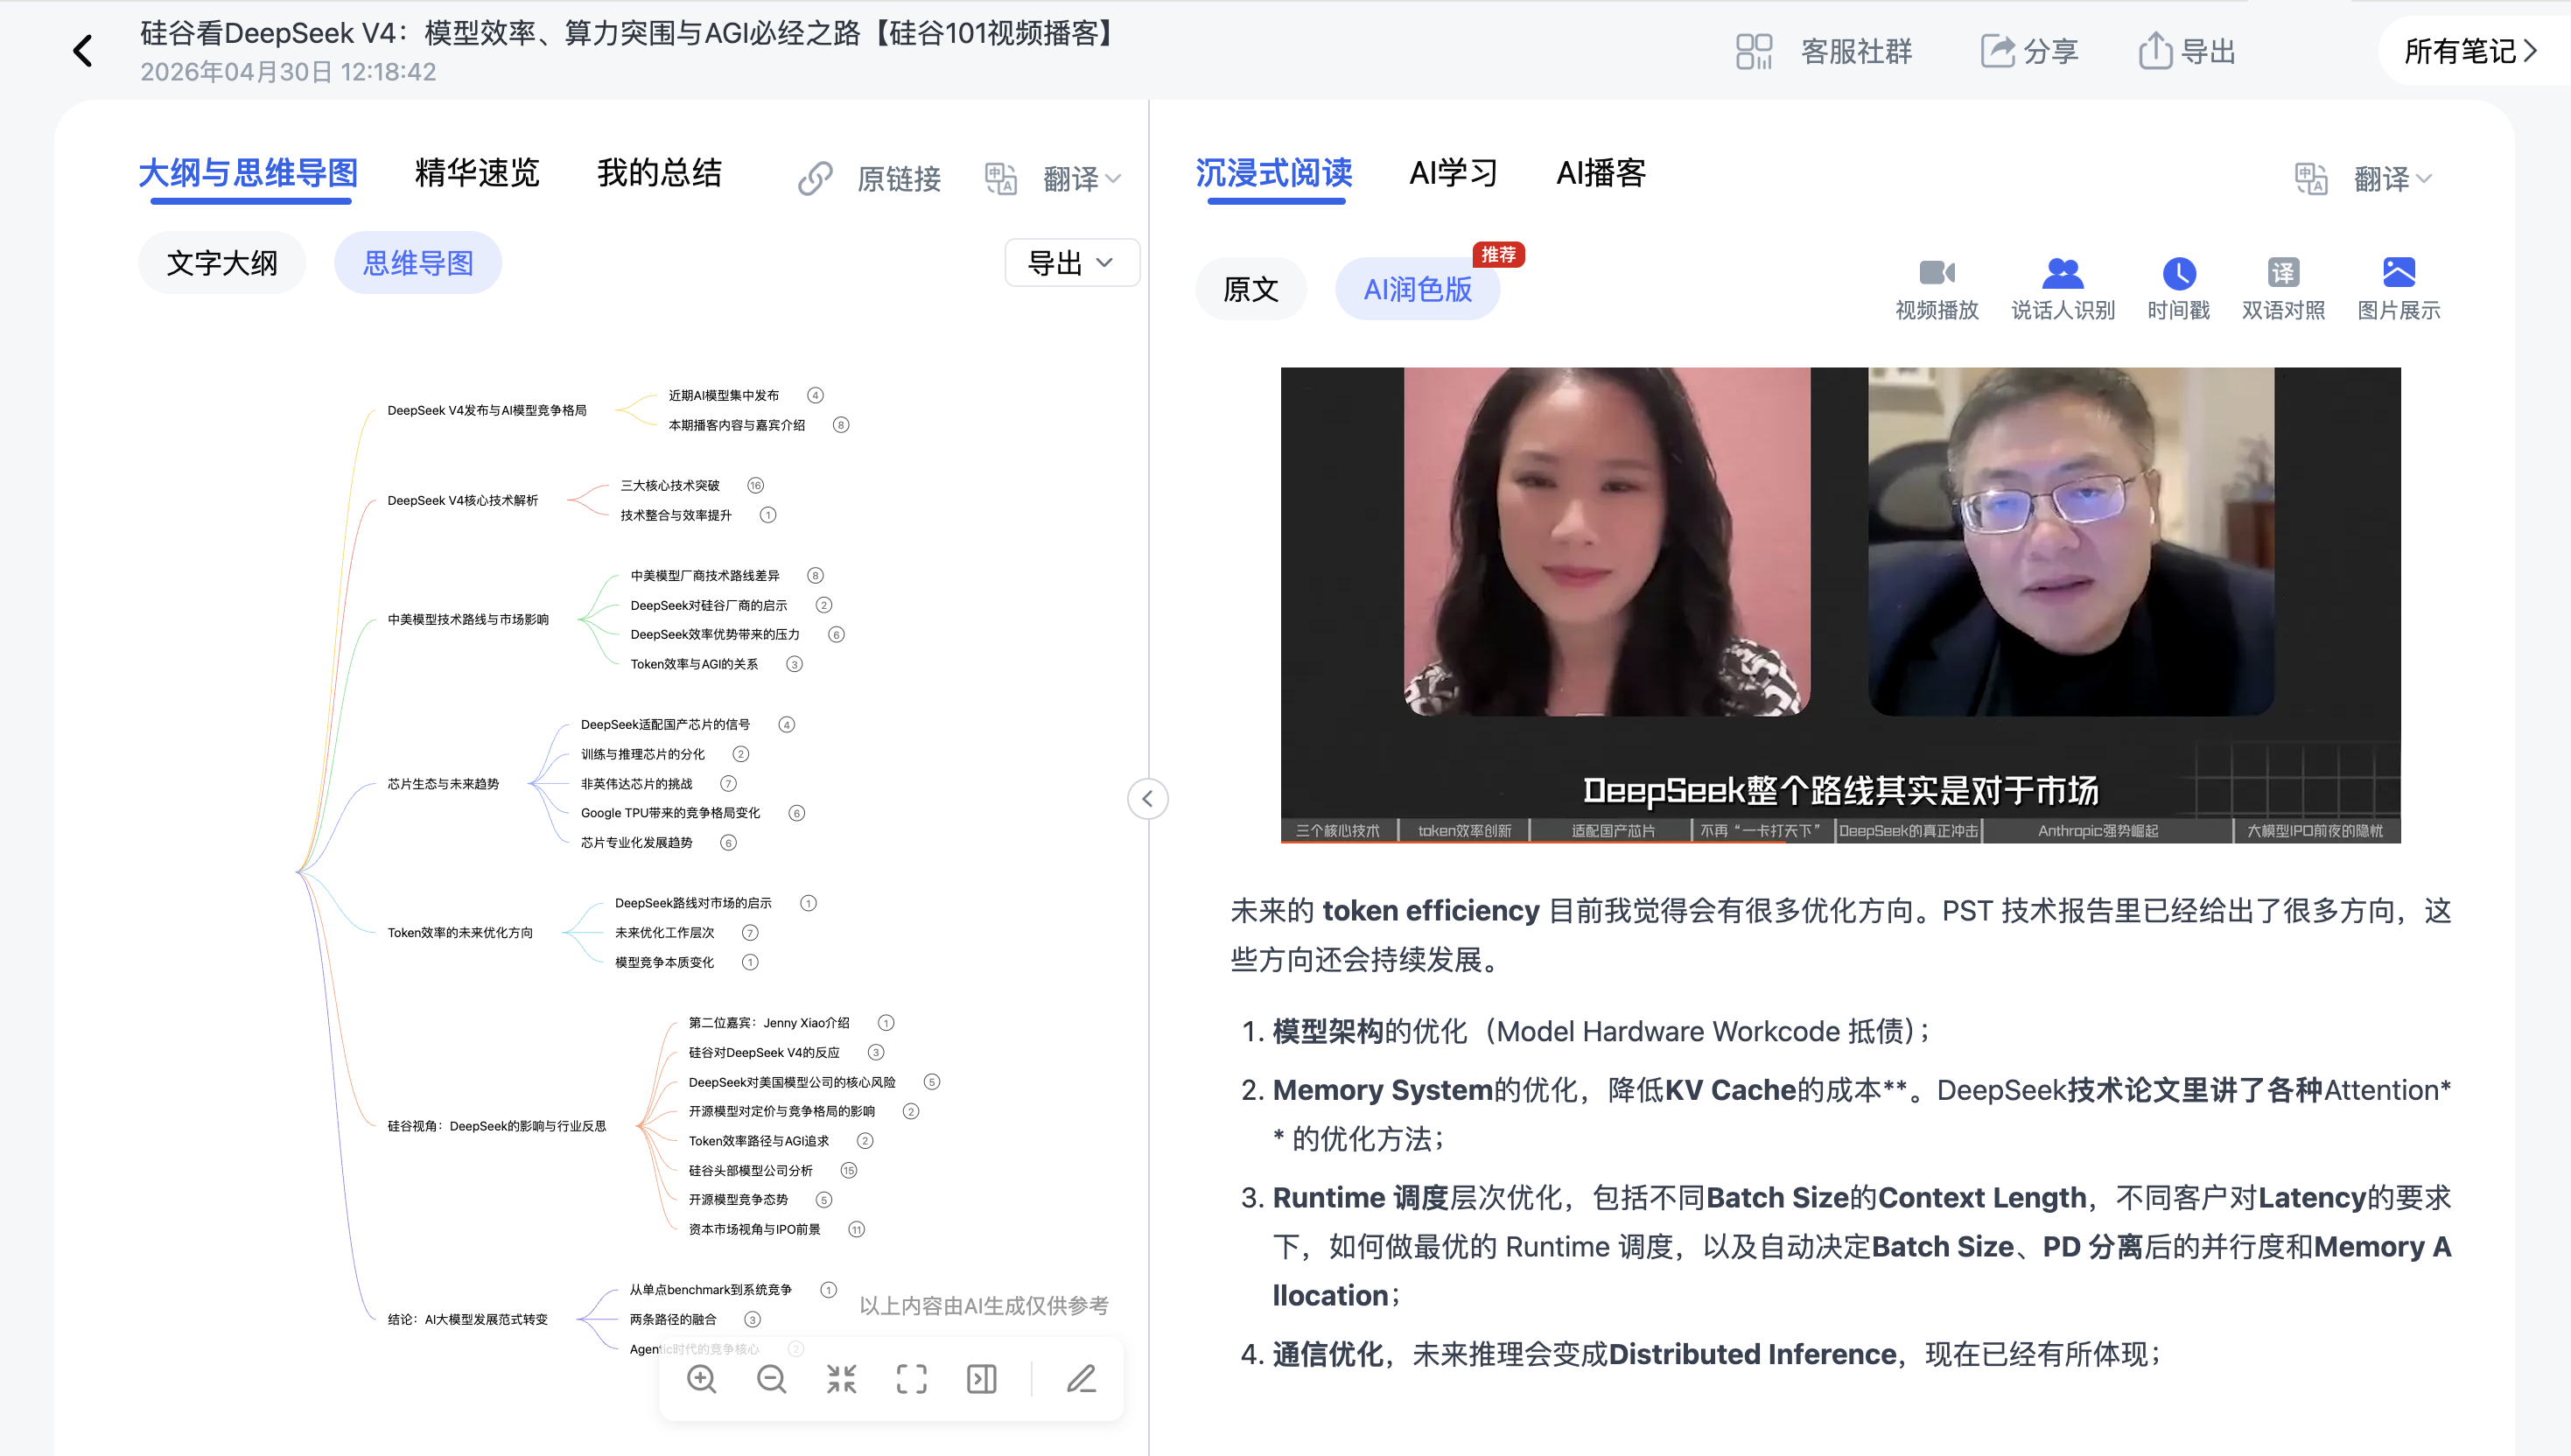Select 芯片生态与未来趋势 mind map node

coord(443,784)
